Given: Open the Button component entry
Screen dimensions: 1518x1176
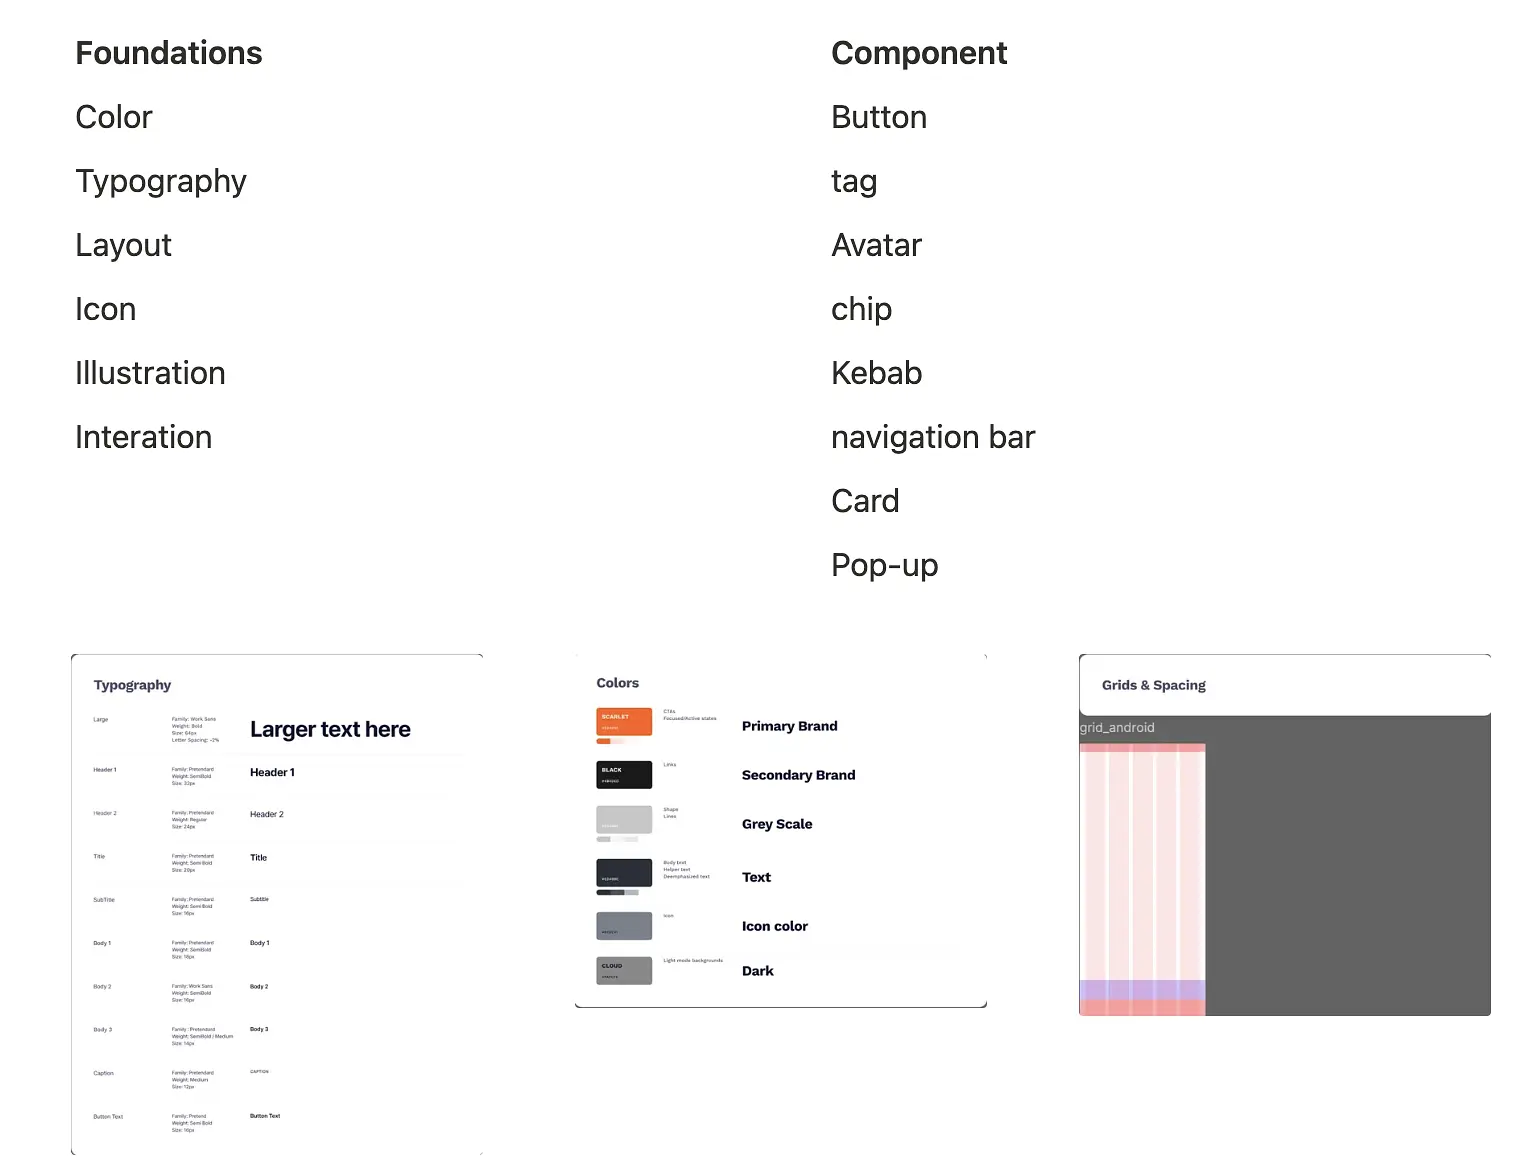Looking at the screenshot, I should [x=879, y=117].
